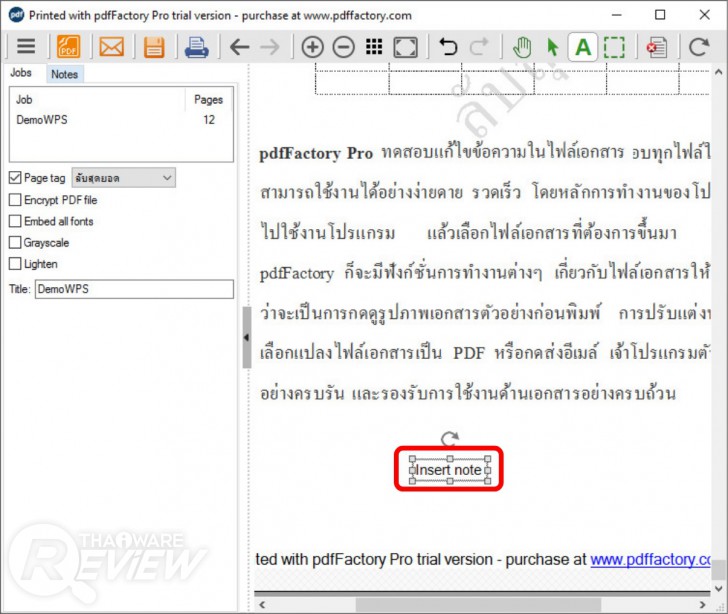Activate the green A text note tool
The width and height of the screenshot is (728, 614).
[583, 46]
